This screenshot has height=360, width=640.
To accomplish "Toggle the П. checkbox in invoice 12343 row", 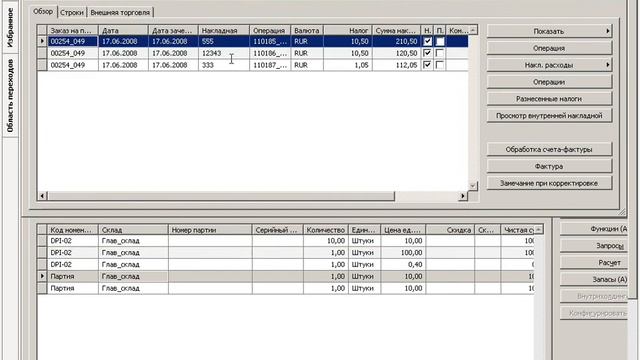I will 440,53.
